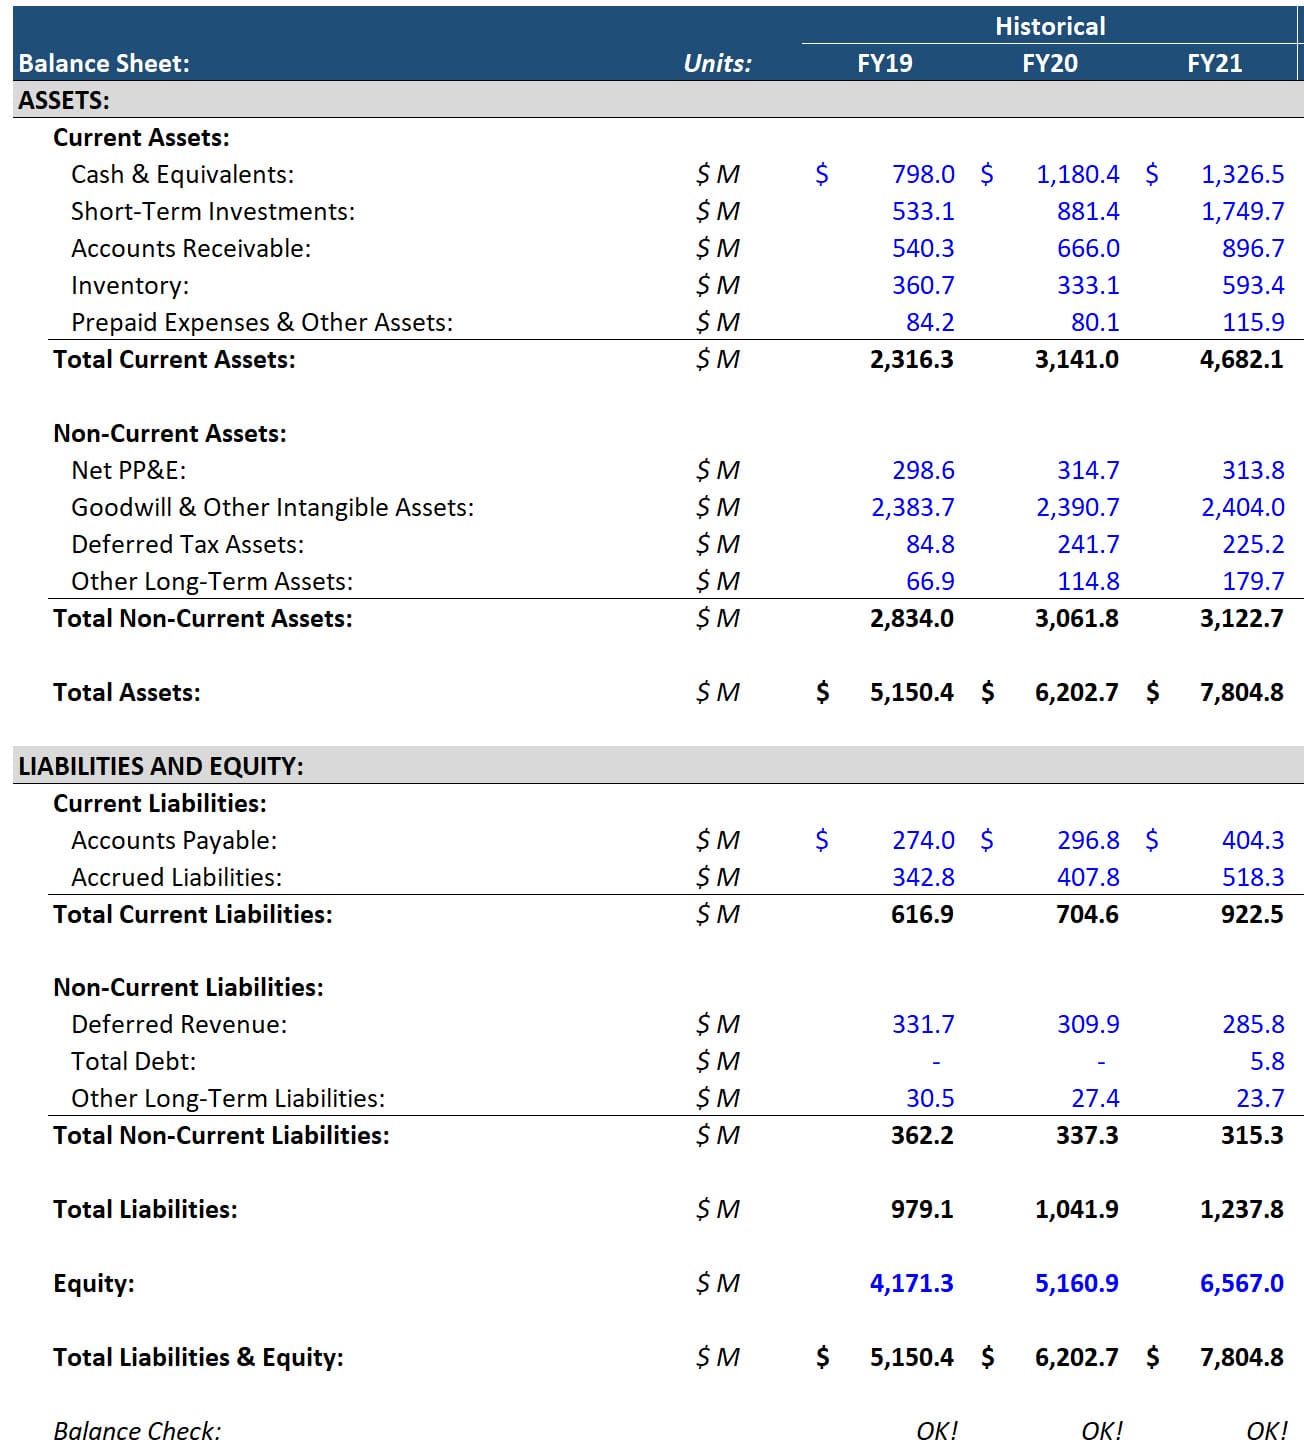1304x1447 pixels.
Task: Click the Equity FY20 value 5,160.9
Action: 1076,1282
